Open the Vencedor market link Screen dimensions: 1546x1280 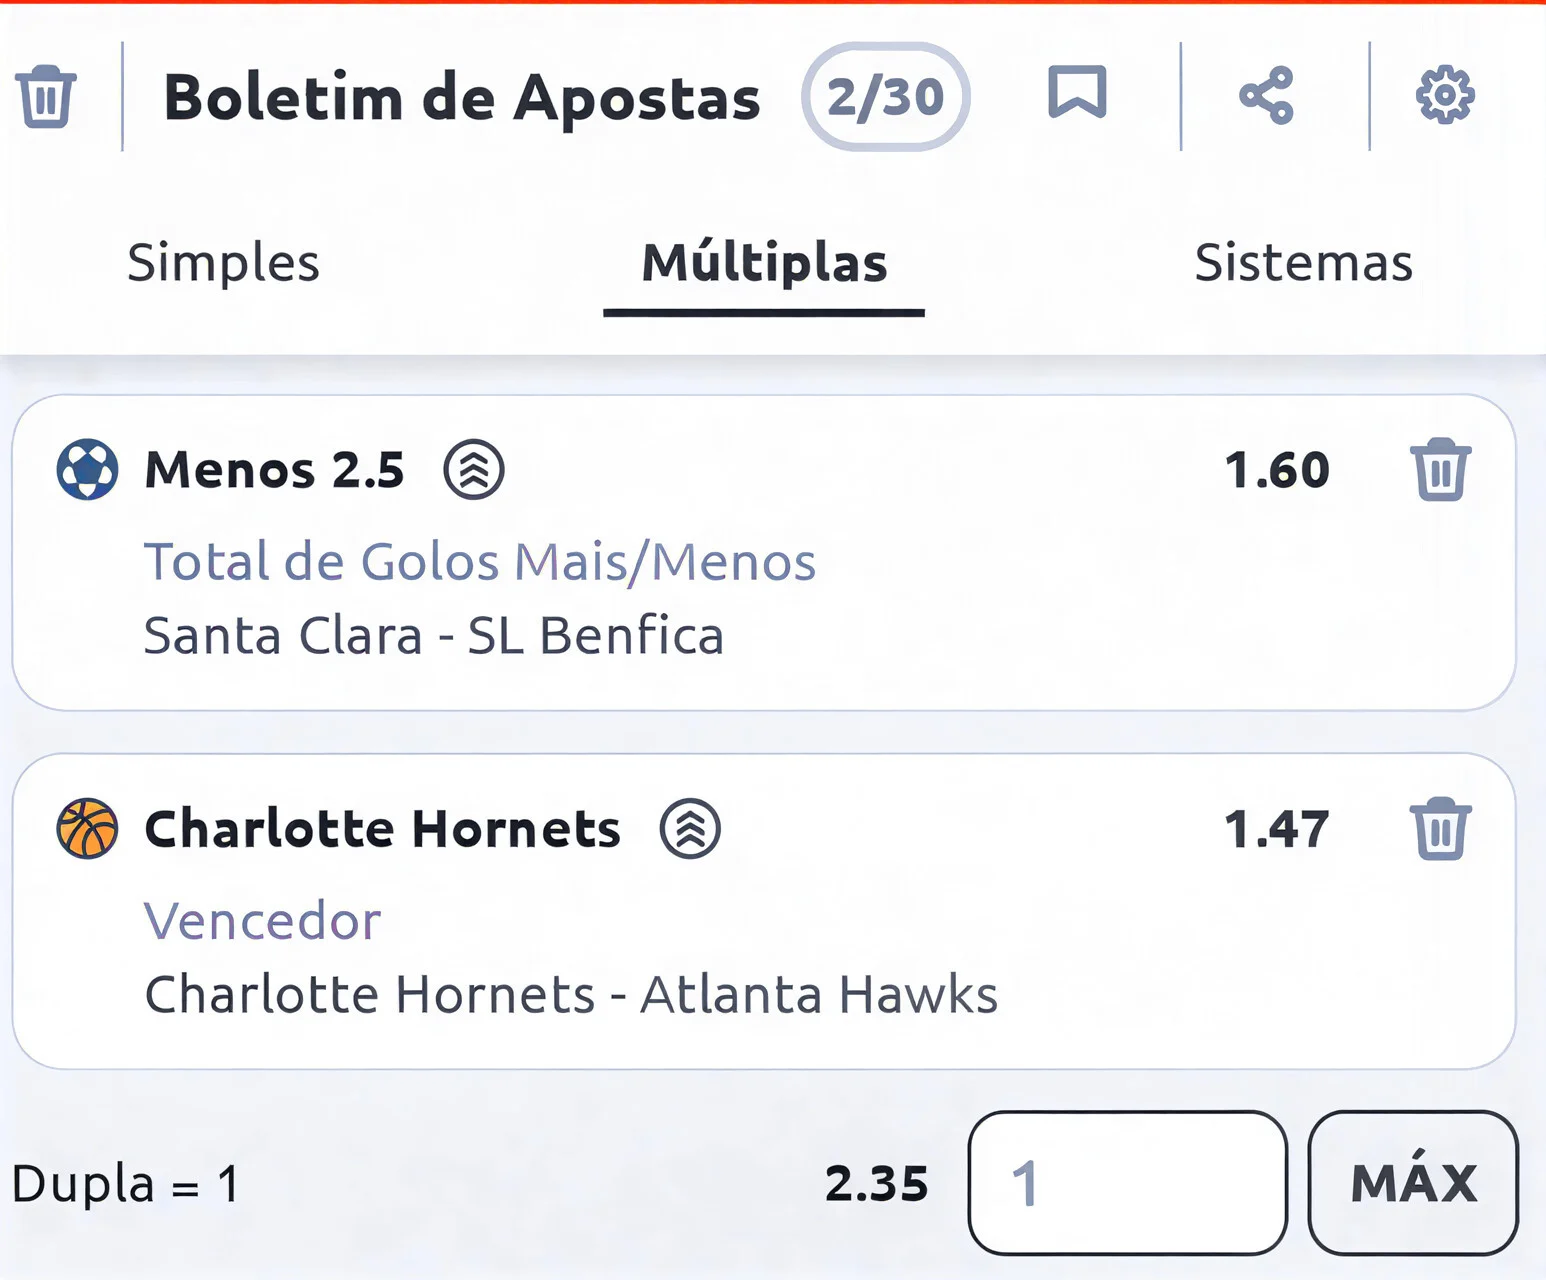tap(262, 921)
